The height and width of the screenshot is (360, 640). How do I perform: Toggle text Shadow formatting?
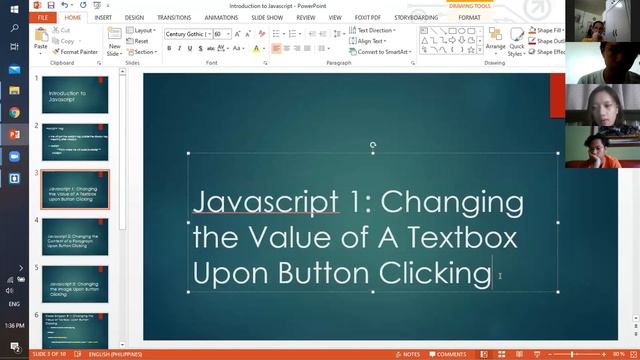(x=200, y=49)
